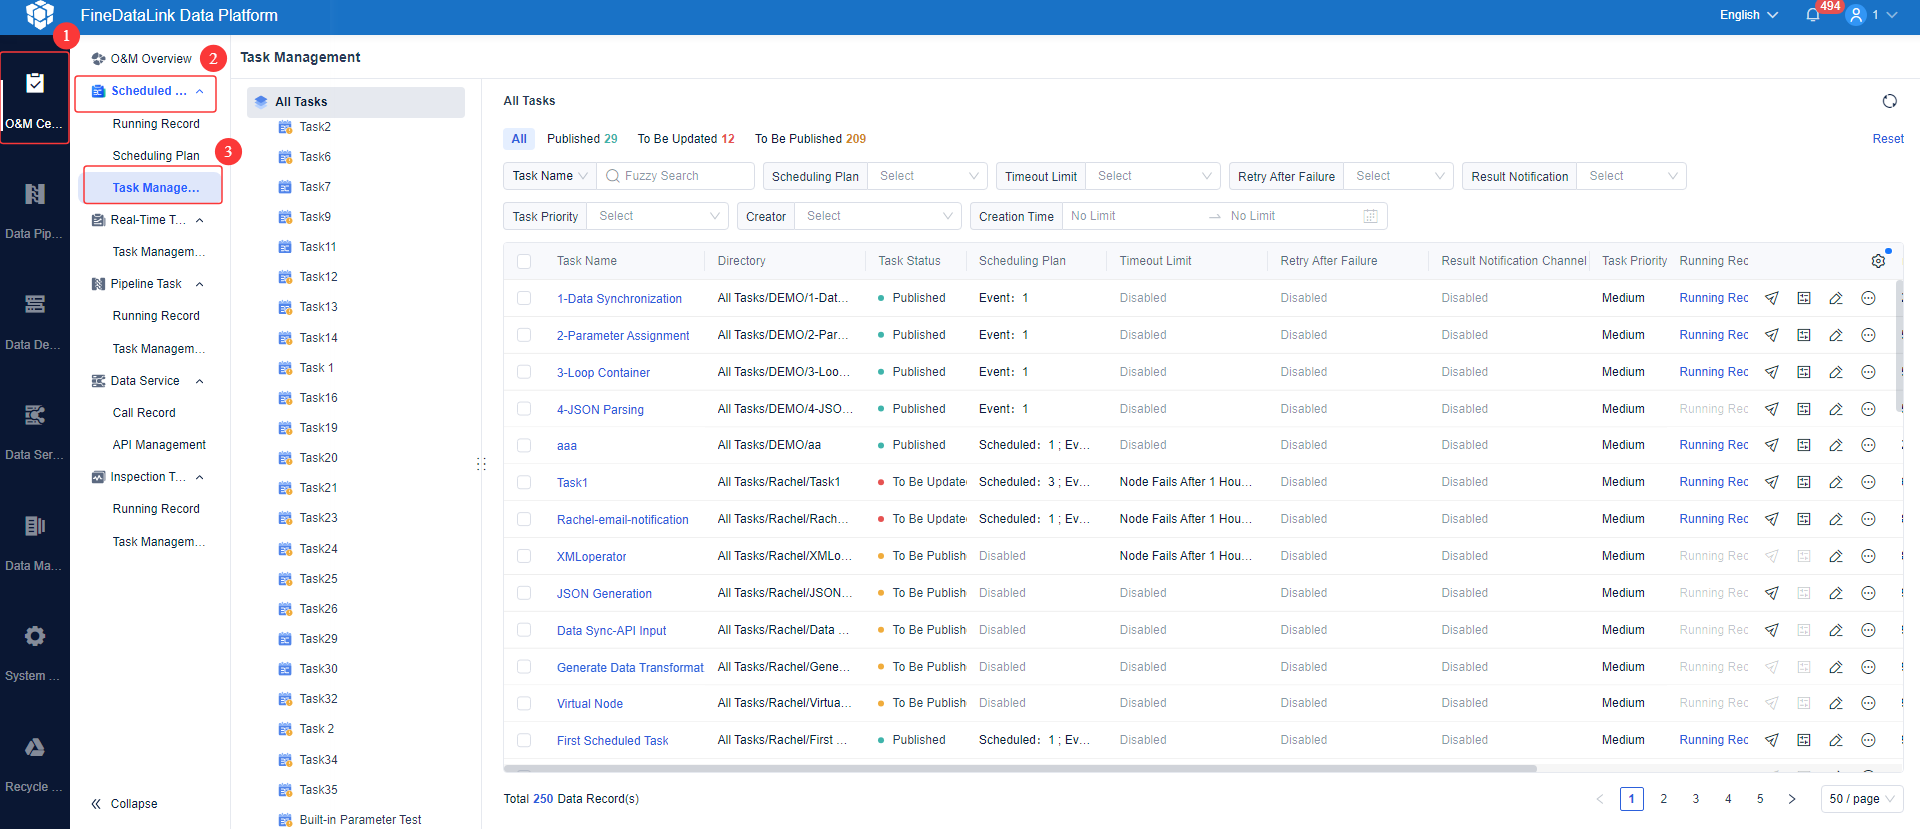Click the publish icon for 1-Data Synchronization
This screenshot has width=1920, height=829.
coord(1772,298)
